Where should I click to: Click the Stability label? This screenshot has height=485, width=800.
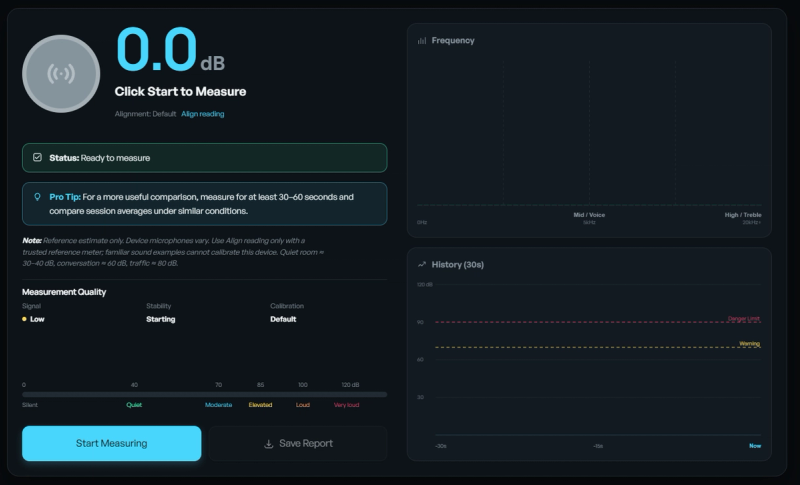pyautogui.click(x=159, y=306)
